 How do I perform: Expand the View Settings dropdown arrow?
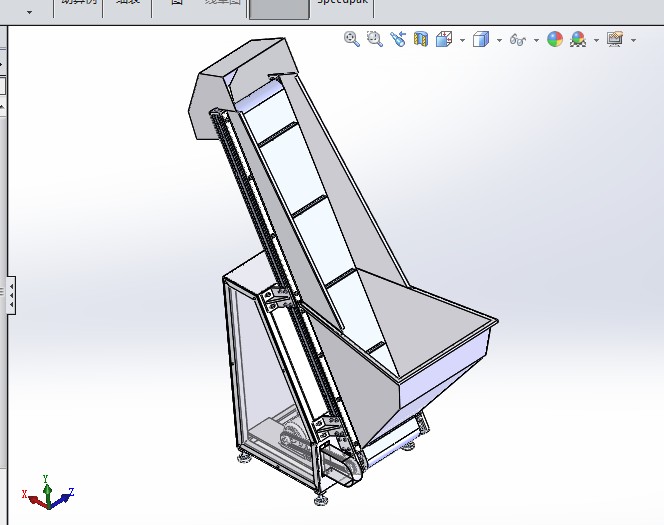[634, 41]
